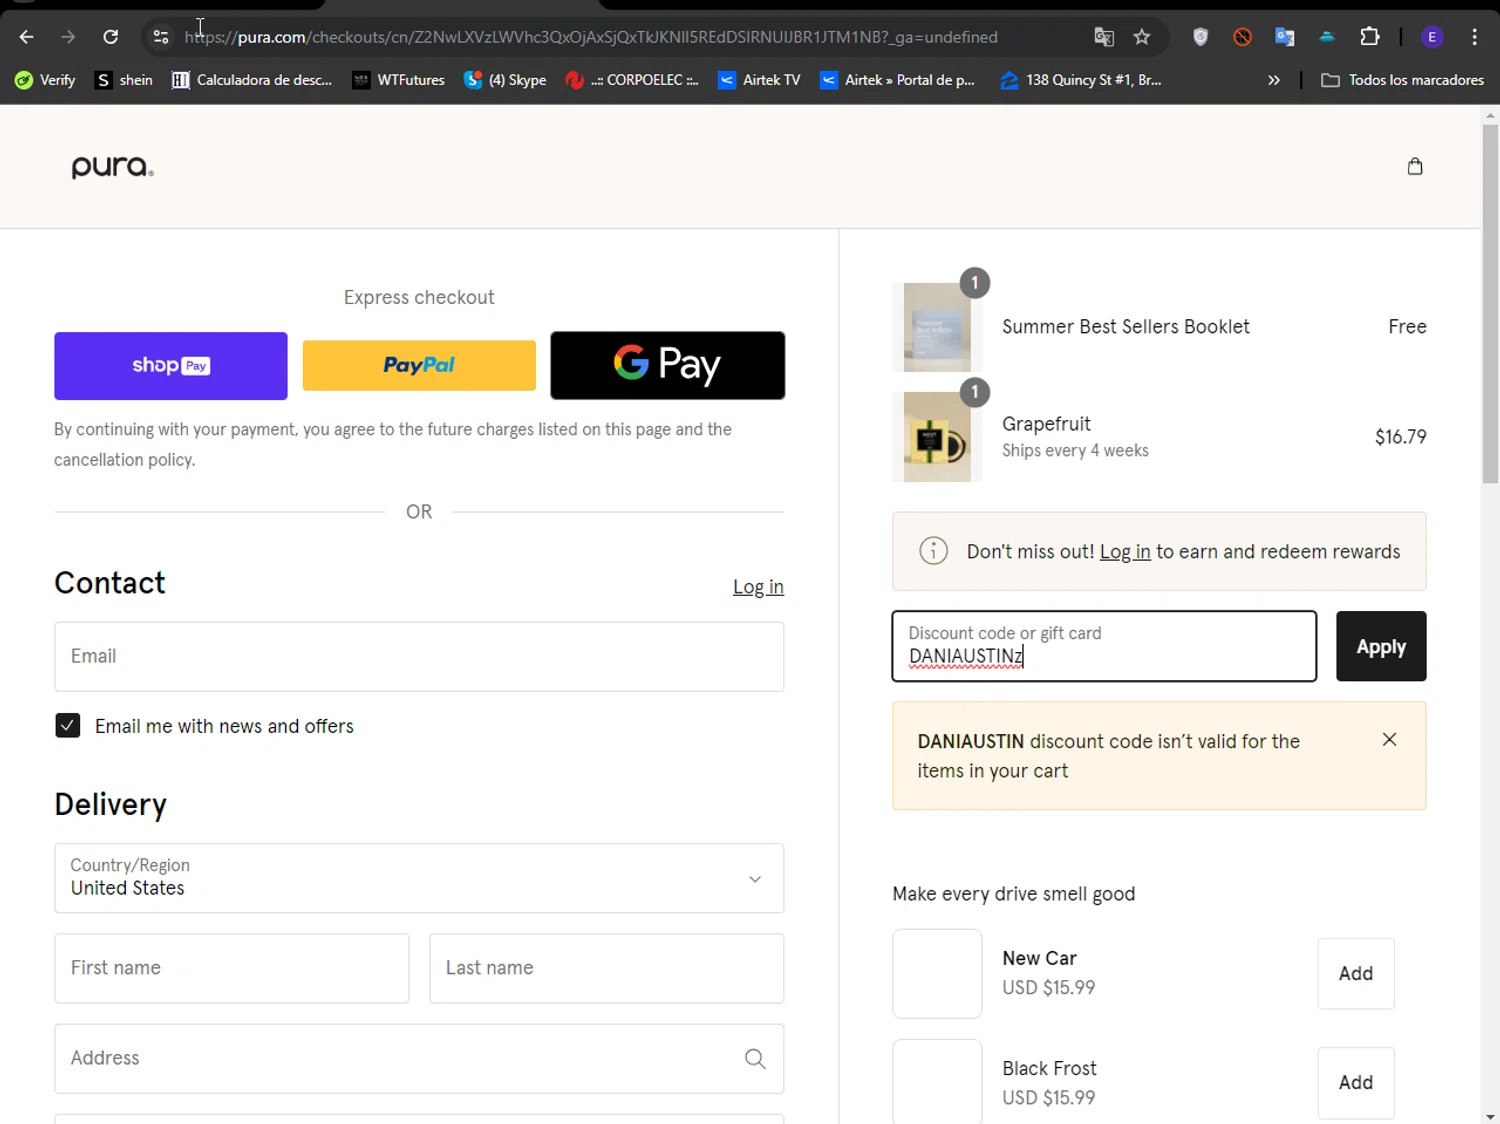Click the 'Ships every 4 weeks' text

tap(1075, 451)
